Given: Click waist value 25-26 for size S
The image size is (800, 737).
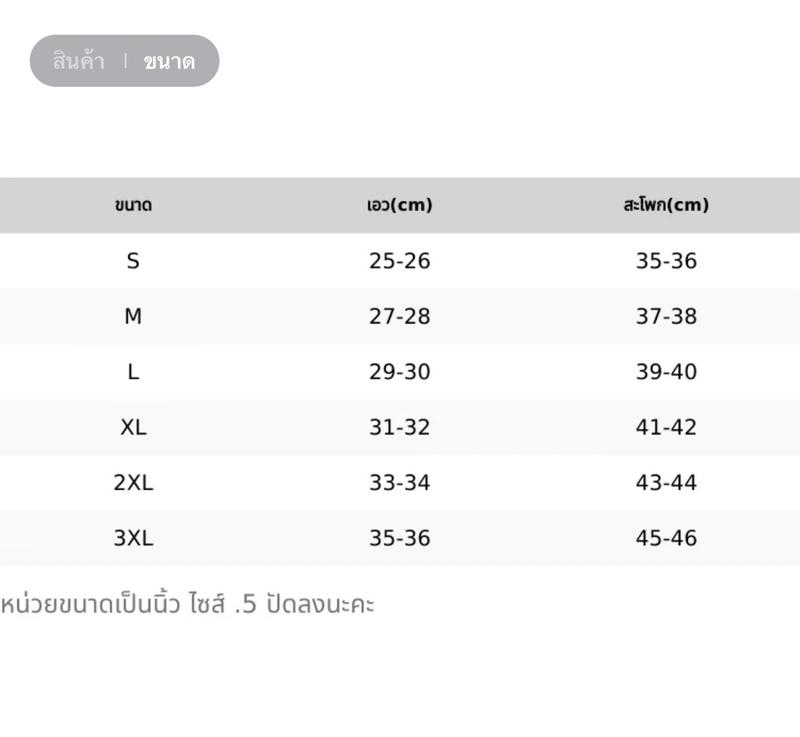Looking at the screenshot, I should click(399, 261).
